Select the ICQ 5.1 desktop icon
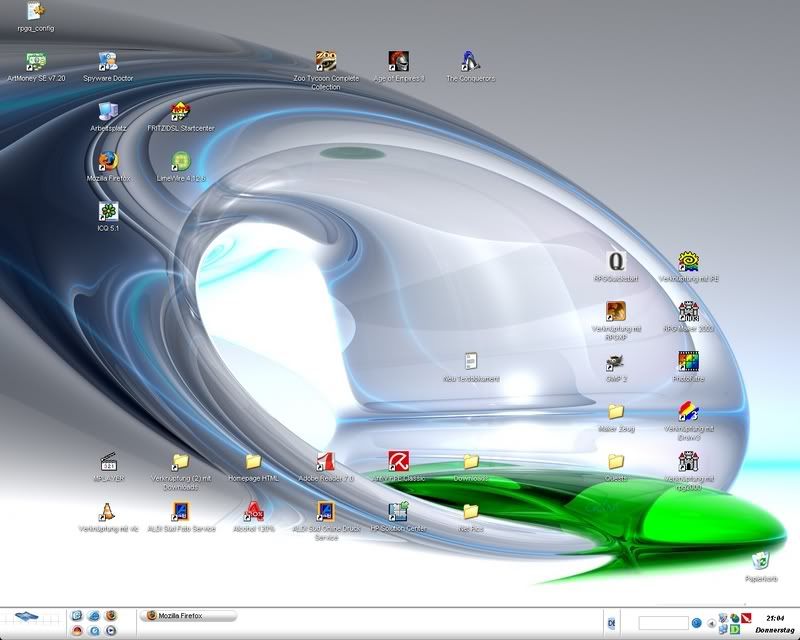 coord(108,212)
